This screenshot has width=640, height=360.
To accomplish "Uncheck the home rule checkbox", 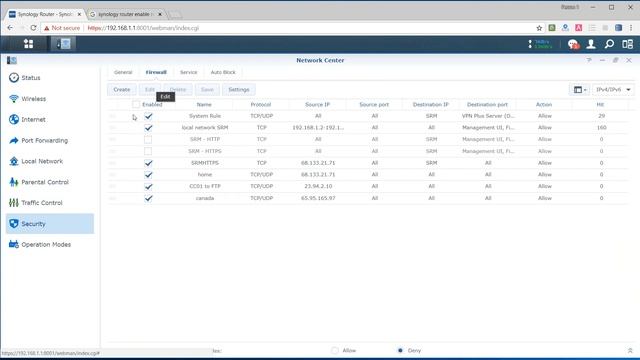I will 148,175.
